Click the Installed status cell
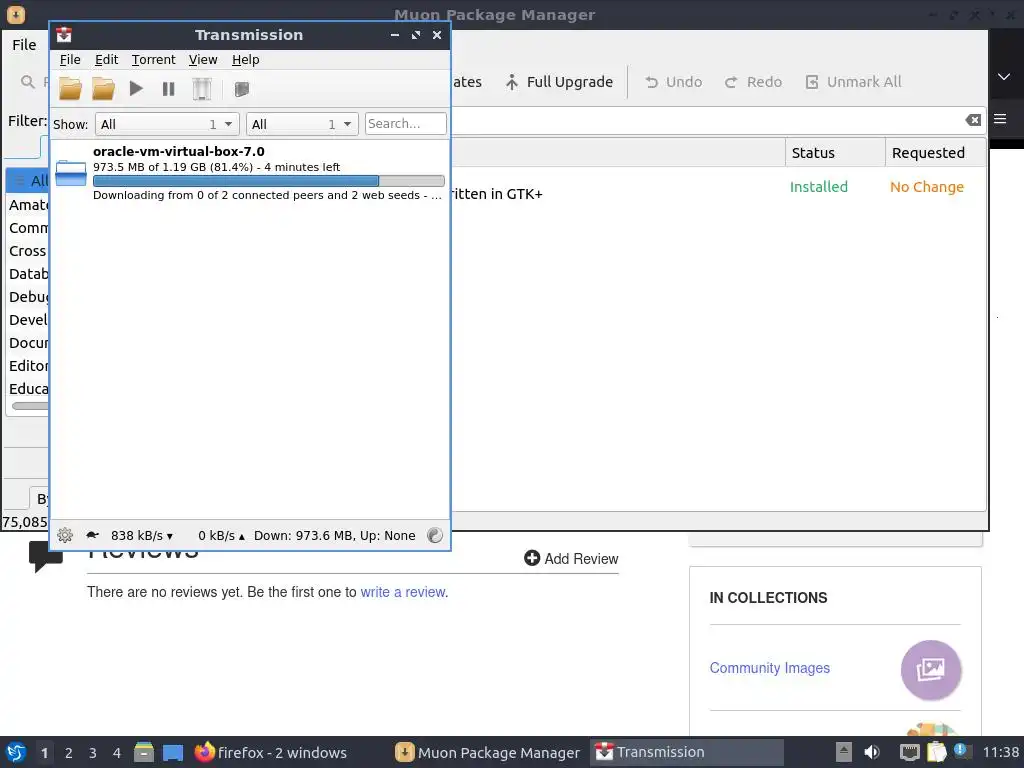The image size is (1024, 768). [818, 187]
